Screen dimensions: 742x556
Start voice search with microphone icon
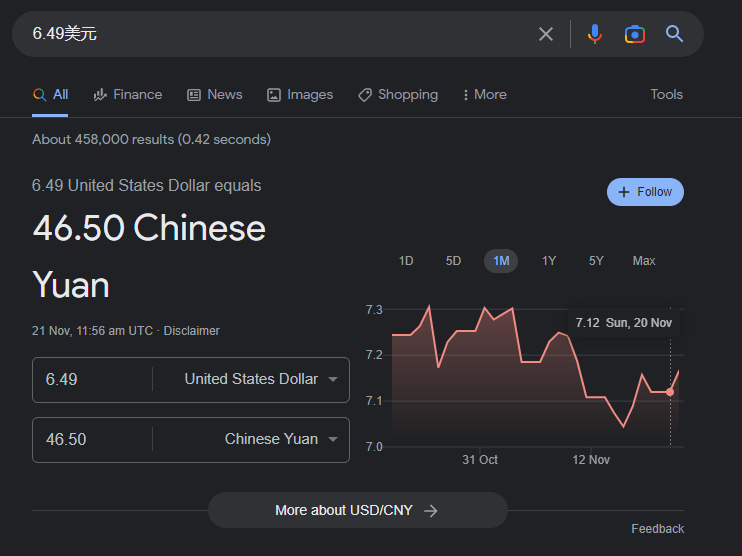pos(595,34)
